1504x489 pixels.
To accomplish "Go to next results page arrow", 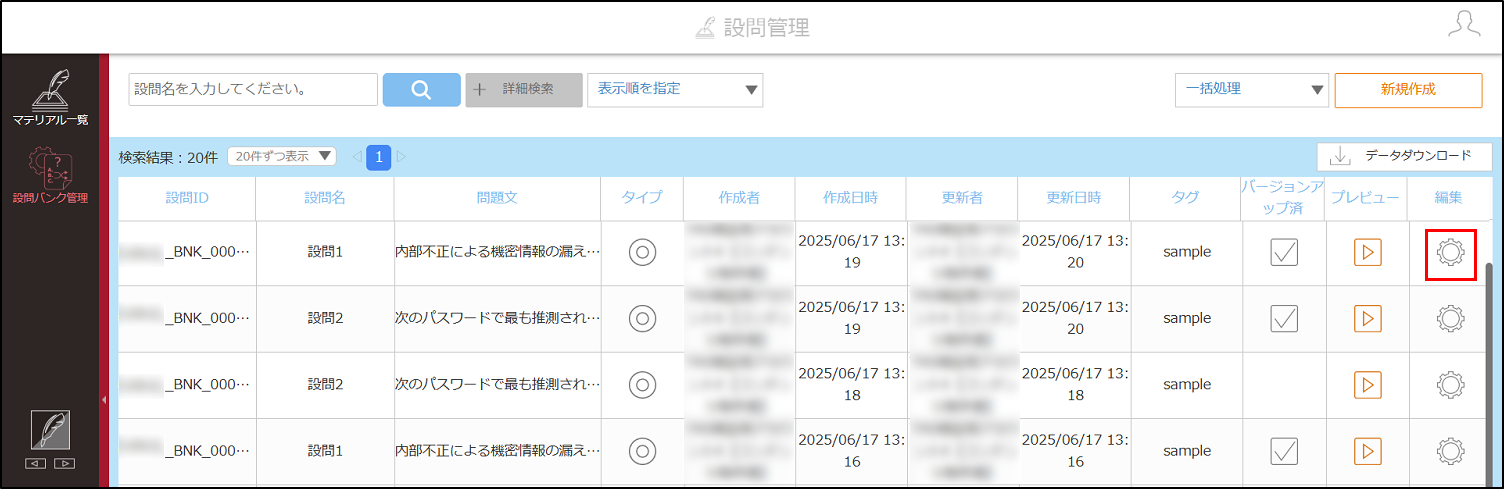I will pos(402,156).
